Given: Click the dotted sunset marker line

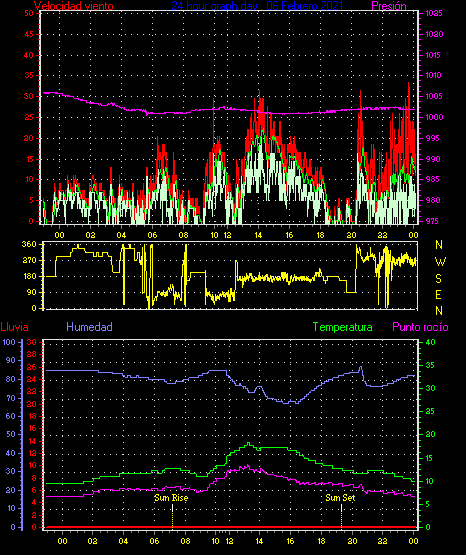Looking at the screenshot, I should pyautogui.click(x=341, y=516).
